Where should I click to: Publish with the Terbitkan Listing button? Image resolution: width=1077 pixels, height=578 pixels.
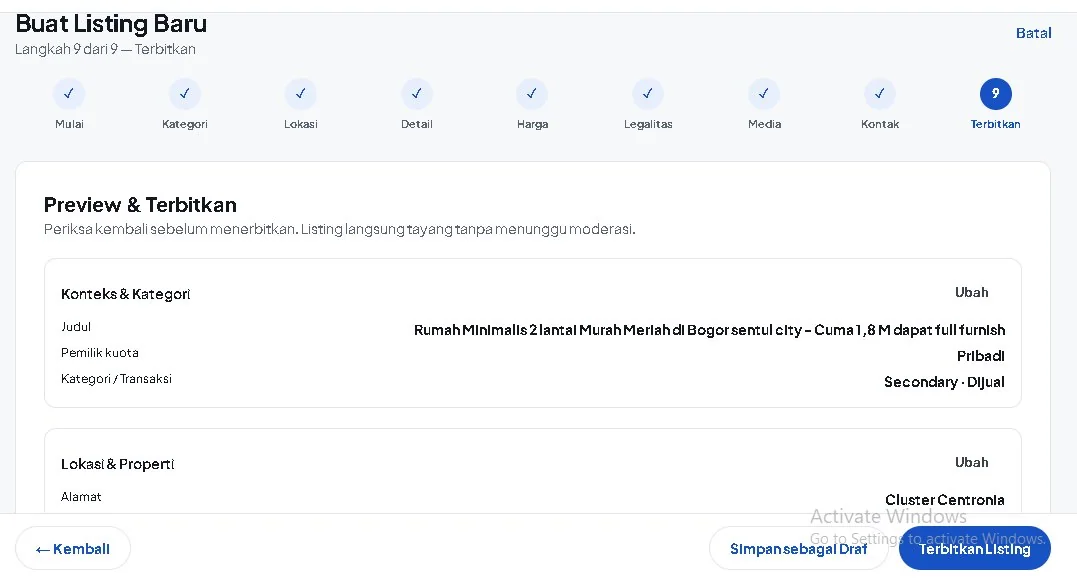point(975,548)
